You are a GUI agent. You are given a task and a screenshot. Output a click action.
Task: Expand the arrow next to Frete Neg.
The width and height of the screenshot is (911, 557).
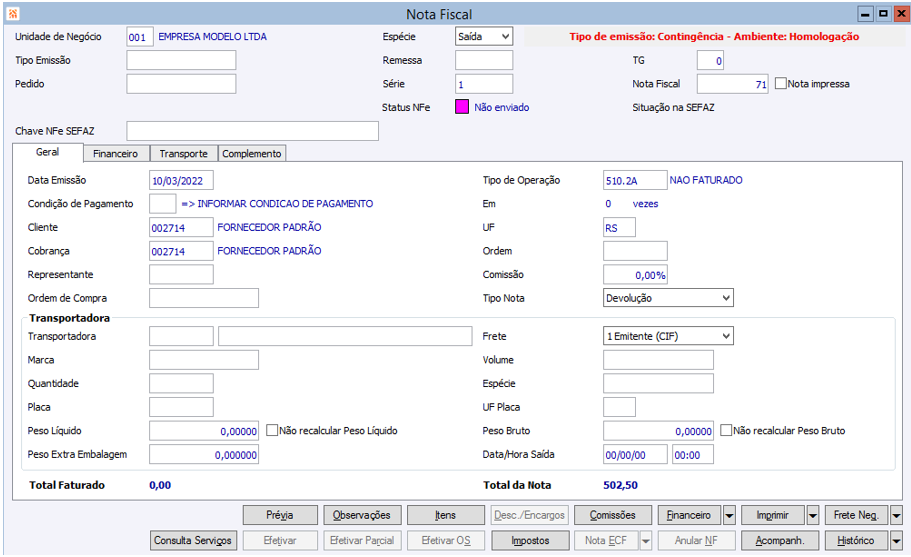click(896, 515)
